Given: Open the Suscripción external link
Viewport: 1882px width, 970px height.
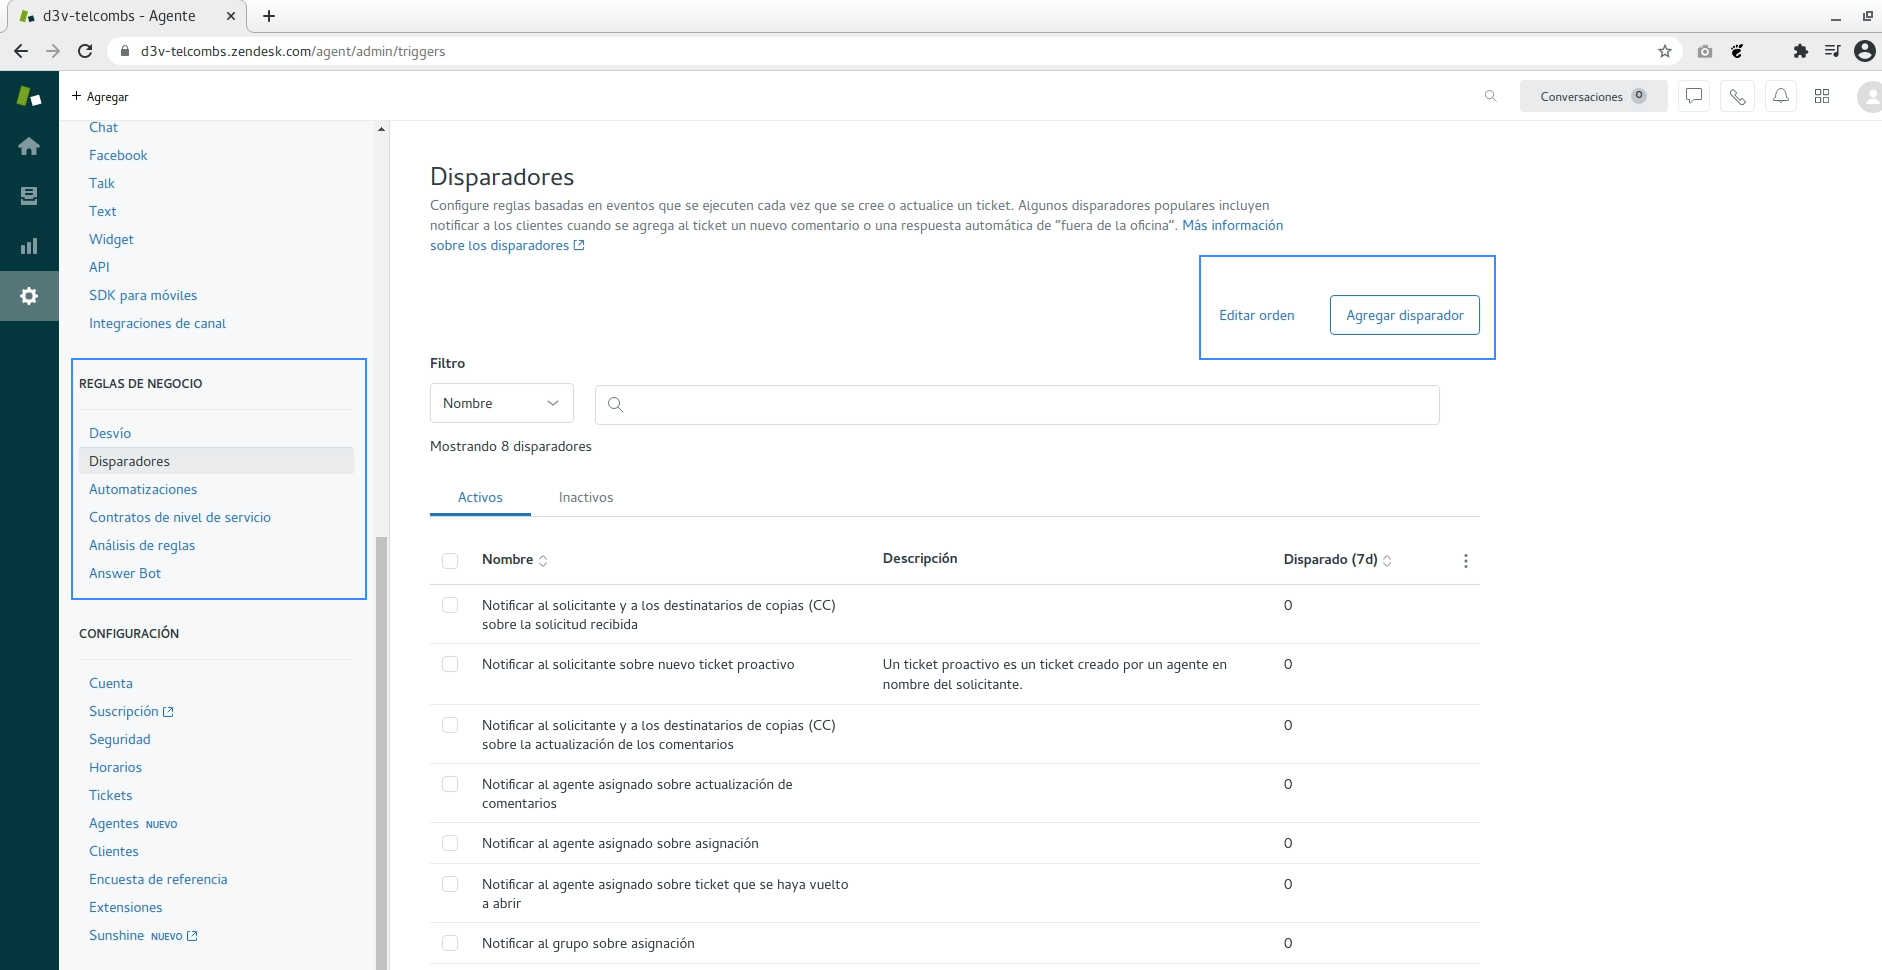Looking at the screenshot, I should [131, 711].
